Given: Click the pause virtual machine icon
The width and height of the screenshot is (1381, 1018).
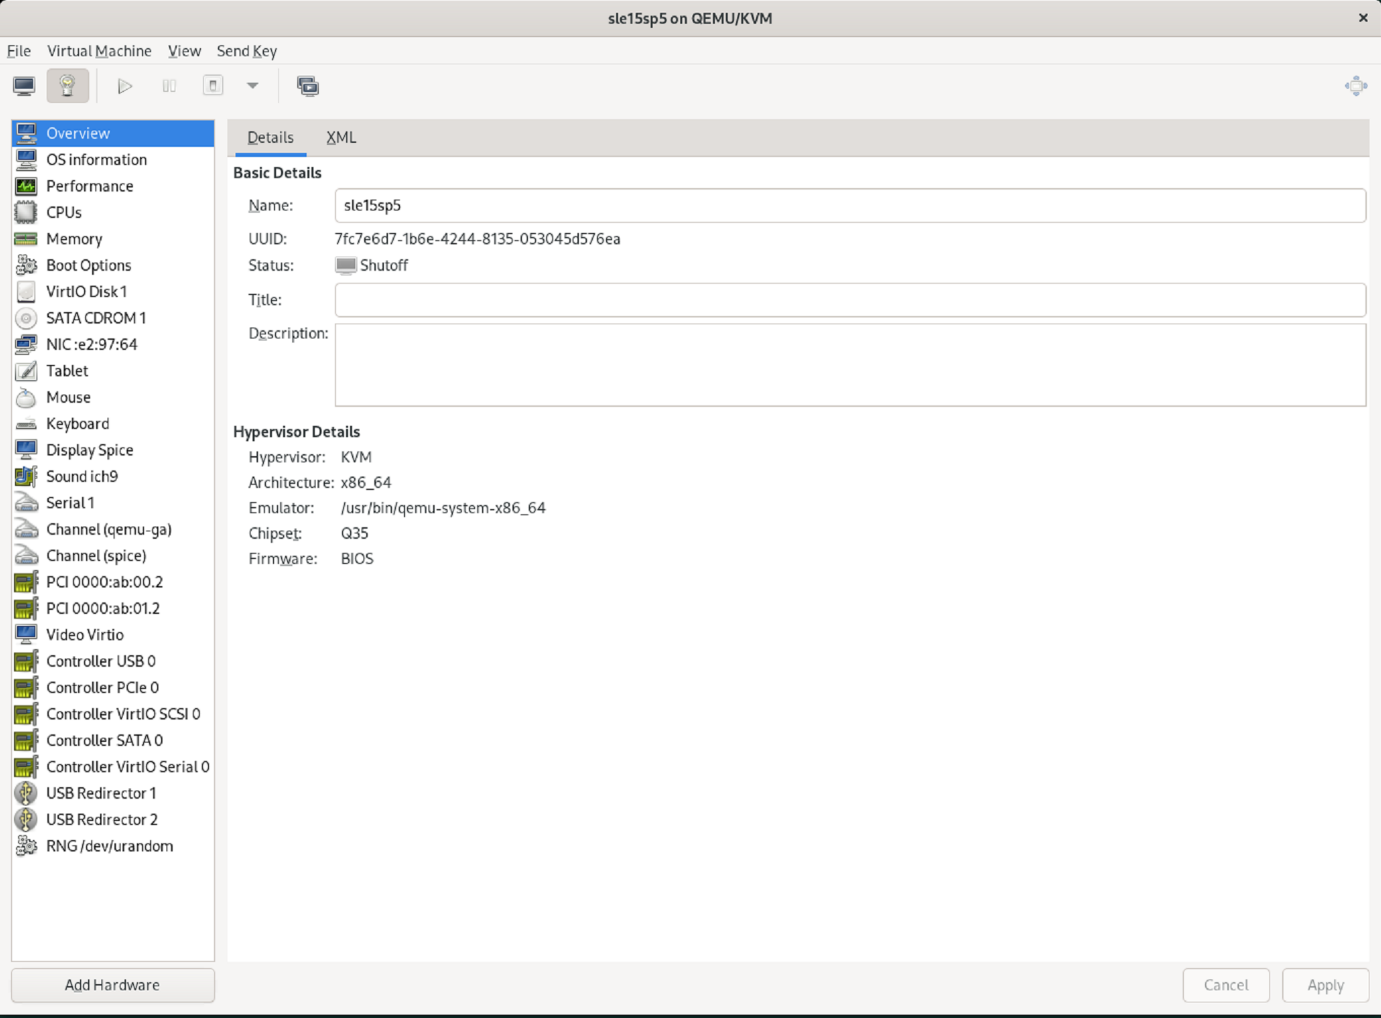Looking at the screenshot, I should pyautogui.click(x=168, y=85).
